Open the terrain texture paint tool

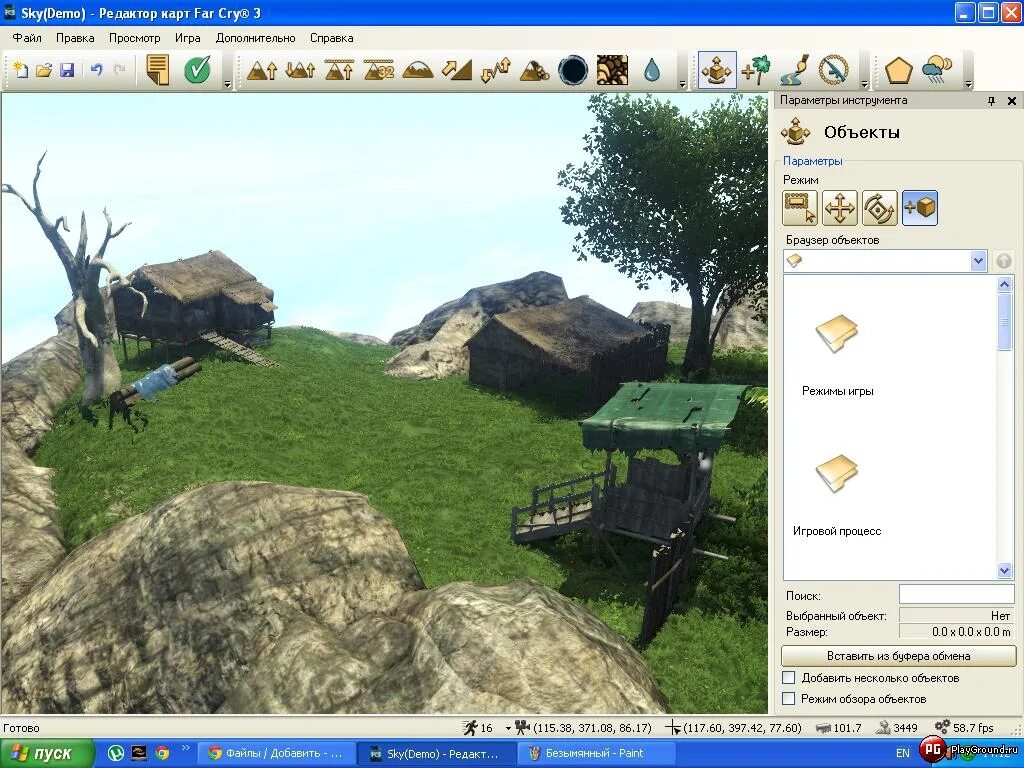pyautogui.click(x=613, y=70)
